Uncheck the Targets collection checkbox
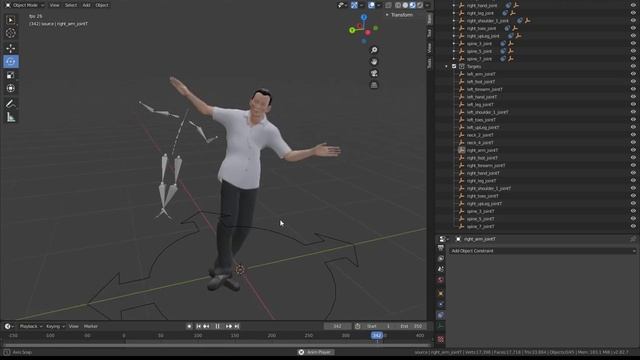Viewport: 640px width, 360px height. pyautogui.click(x=454, y=66)
